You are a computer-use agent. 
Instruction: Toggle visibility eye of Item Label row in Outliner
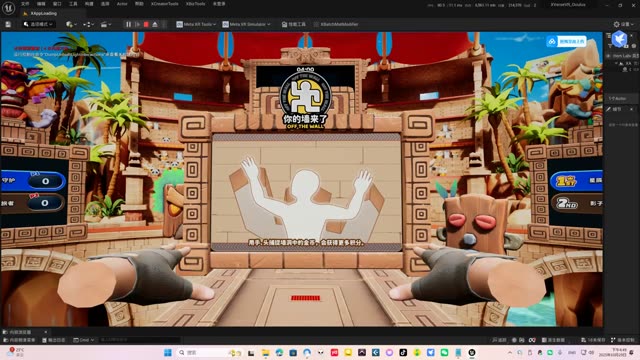608,56
